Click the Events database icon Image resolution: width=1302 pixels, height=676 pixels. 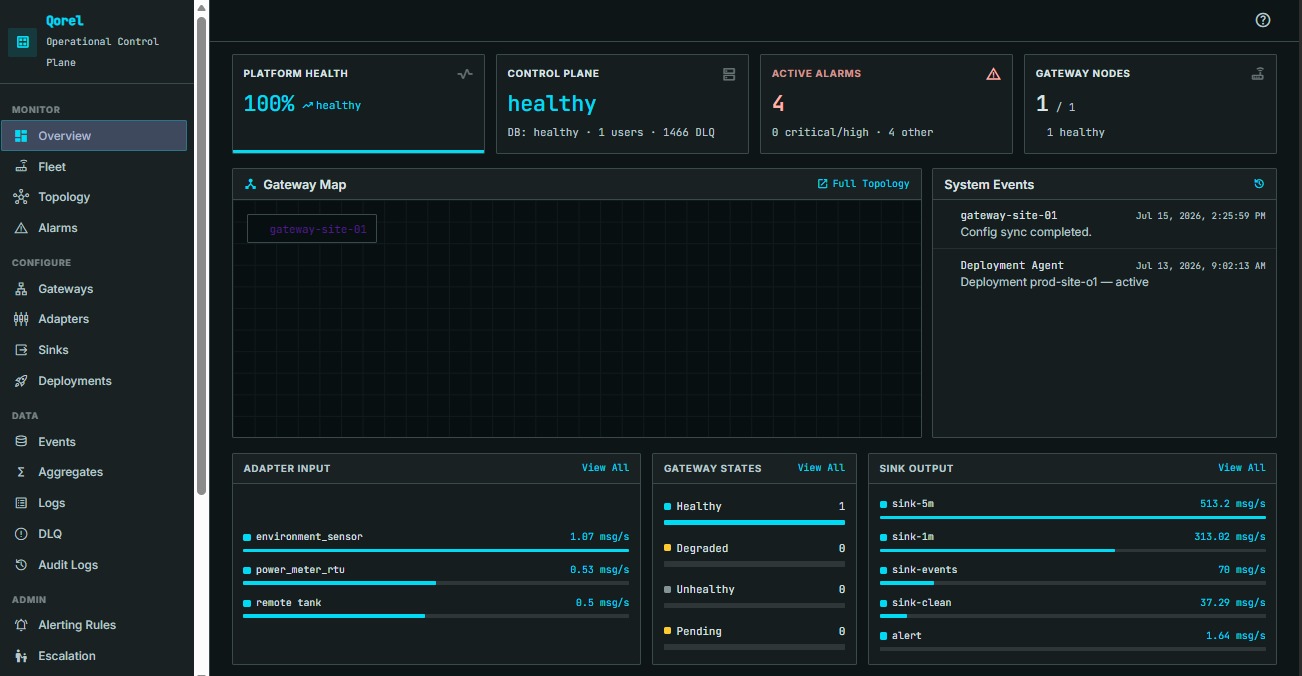click(x=21, y=442)
